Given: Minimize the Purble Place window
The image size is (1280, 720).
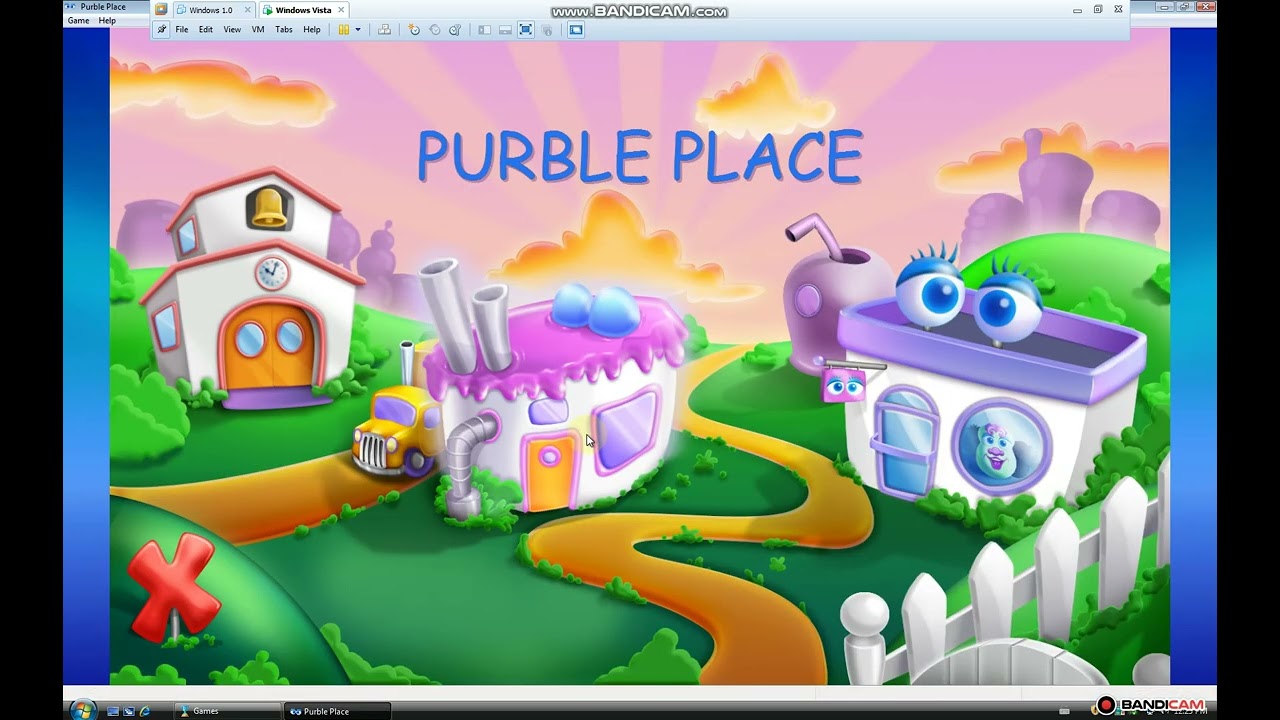Looking at the screenshot, I should click(x=1166, y=7).
